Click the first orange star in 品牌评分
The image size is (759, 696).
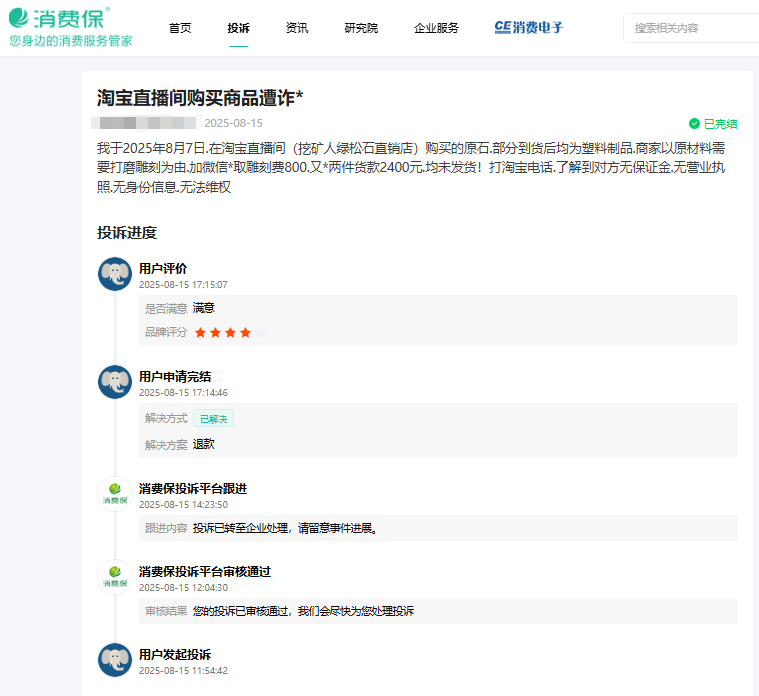(x=200, y=333)
